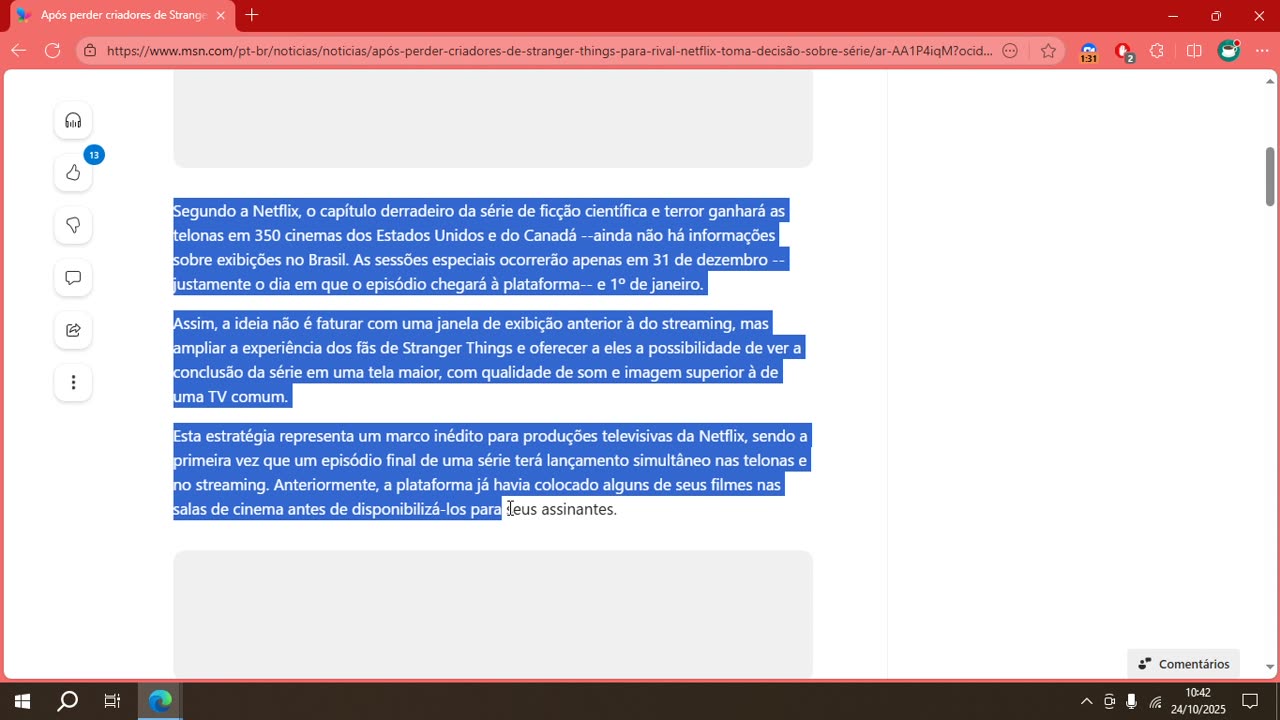Click the paragraph starting 'Assim, a ideia'
Image resolution: width=1280 pixels, height=720 pixels.
click(x=487, y=360)
